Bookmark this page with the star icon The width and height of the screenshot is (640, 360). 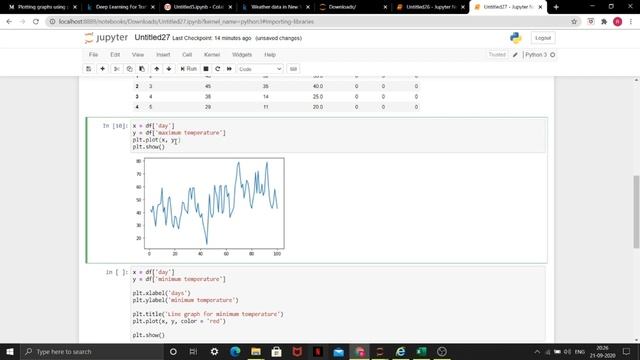574,22
